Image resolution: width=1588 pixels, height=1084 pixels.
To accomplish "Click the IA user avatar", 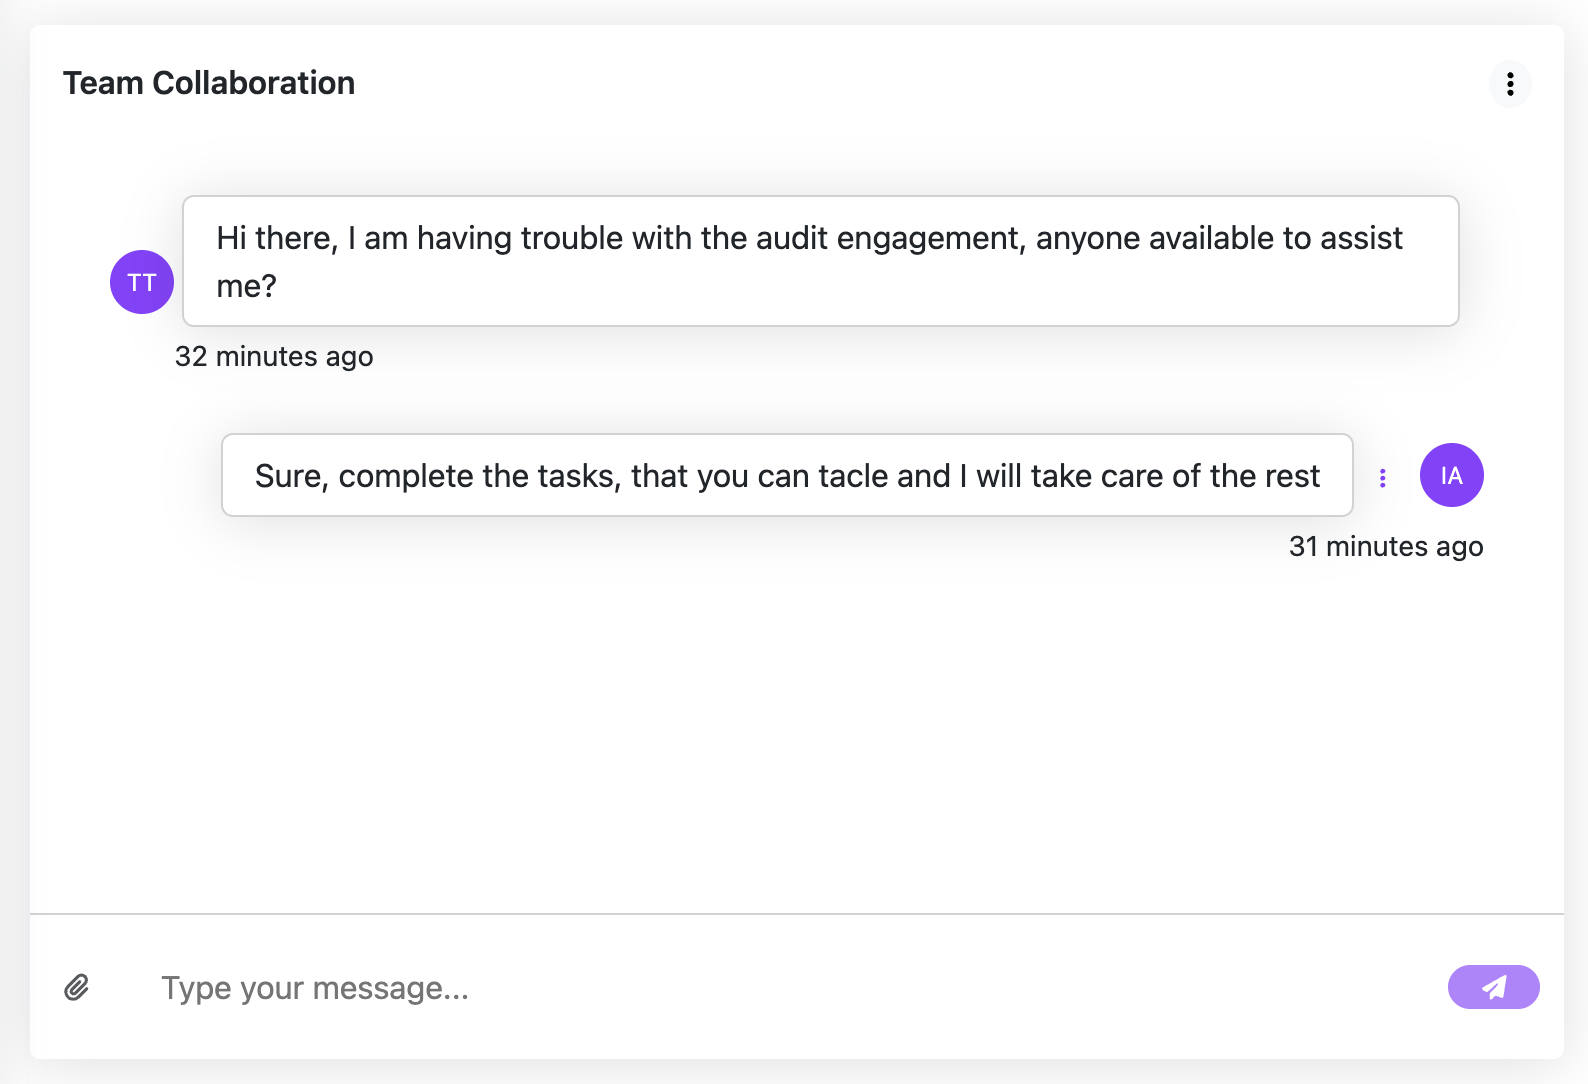I will (1451, 475).
